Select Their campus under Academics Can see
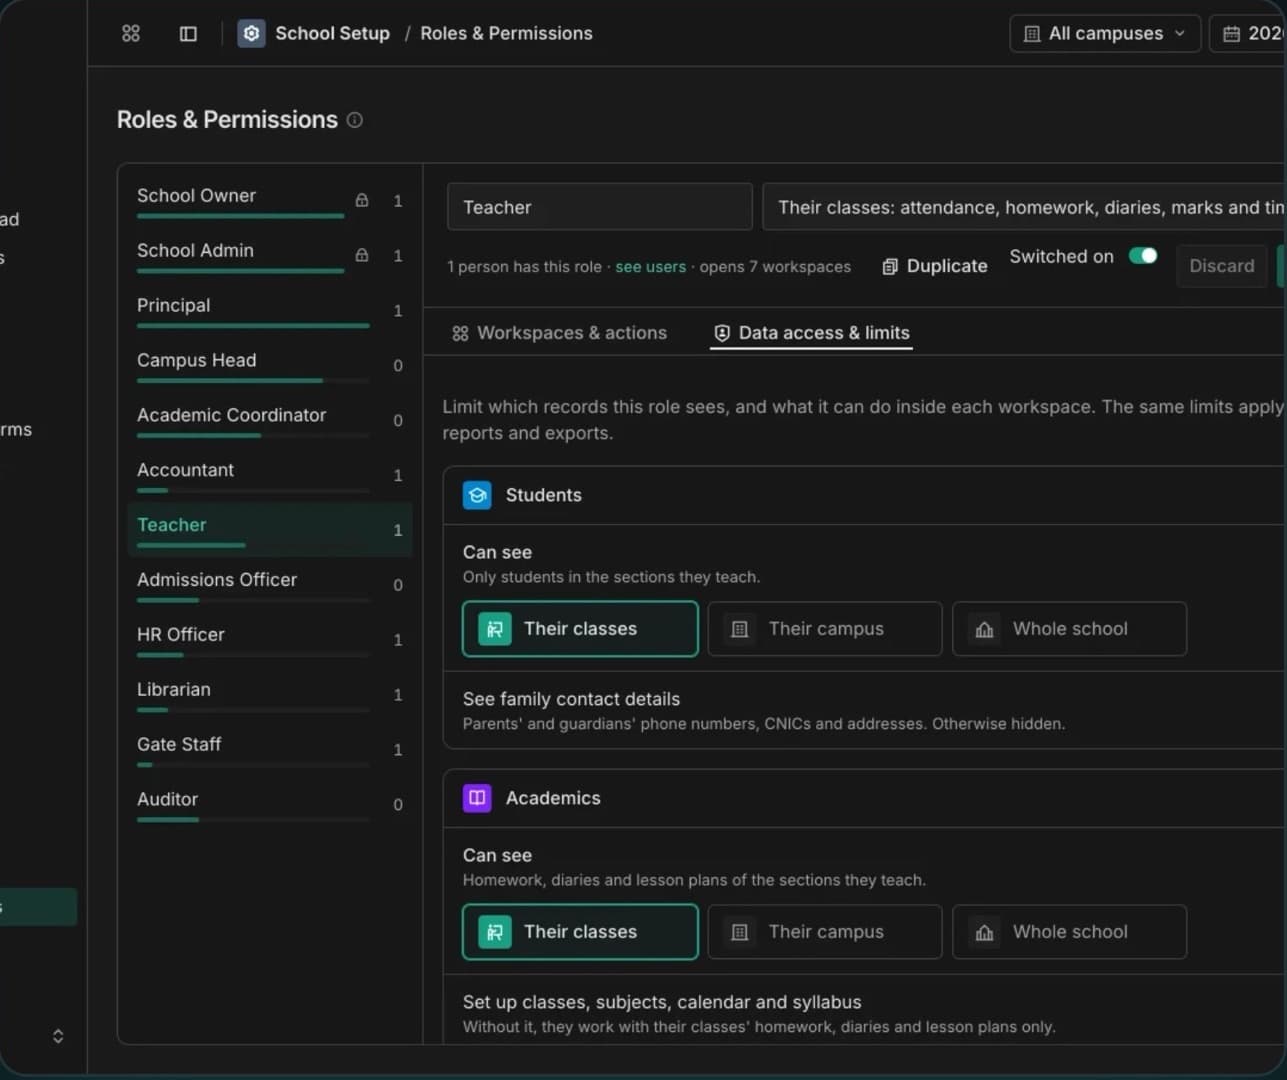This screenshot has width=1287, height=1080. point(825,932)
